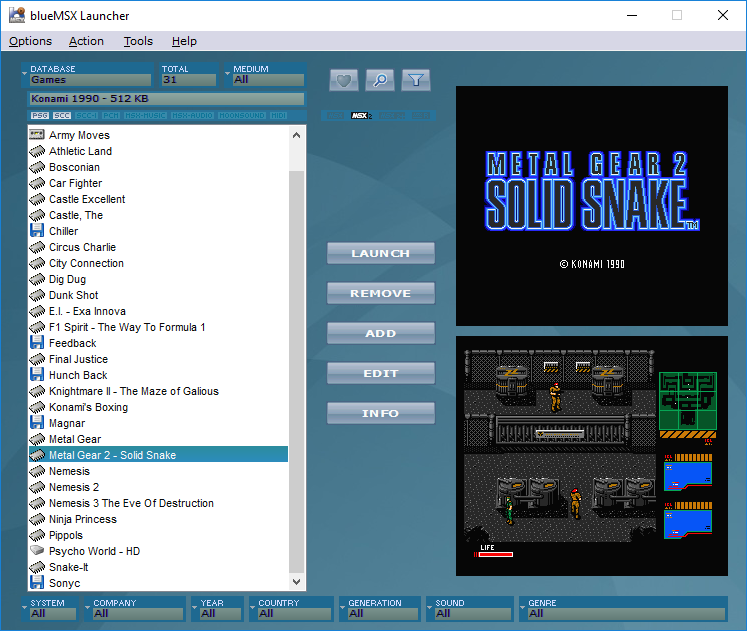Open search with the magnifier icon
The image size is (747, 631).
(x=380, y=80)
